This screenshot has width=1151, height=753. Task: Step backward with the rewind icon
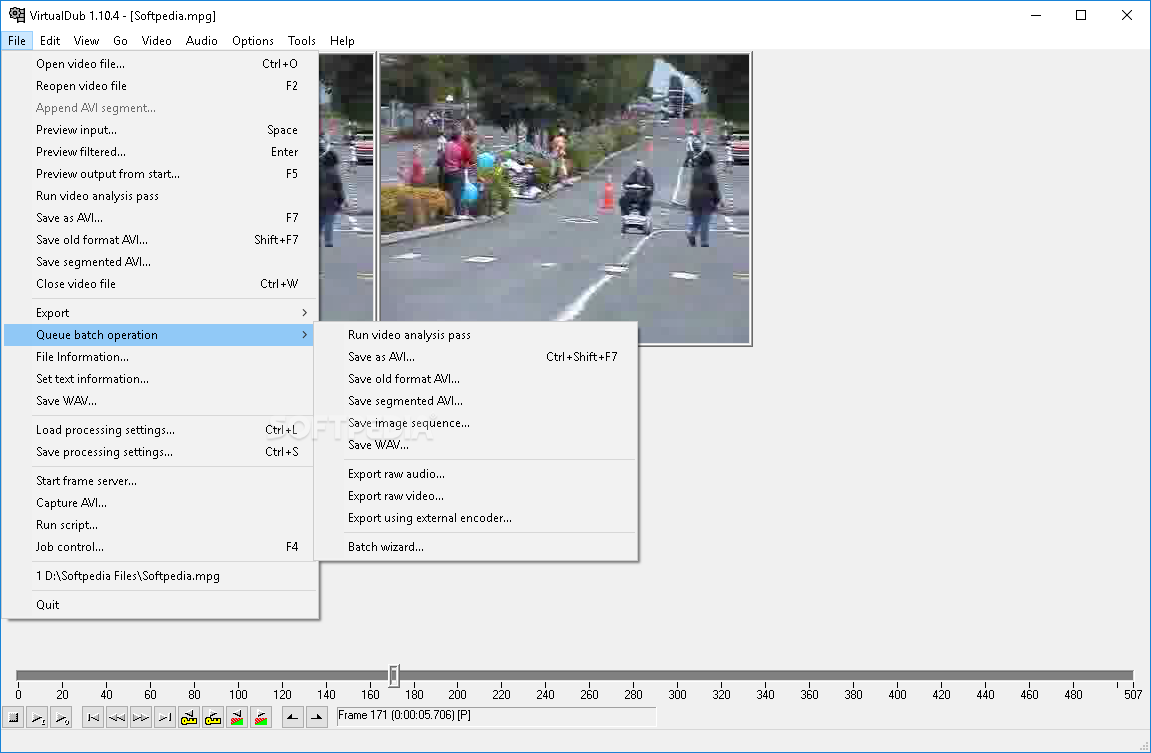click(117, 717)
